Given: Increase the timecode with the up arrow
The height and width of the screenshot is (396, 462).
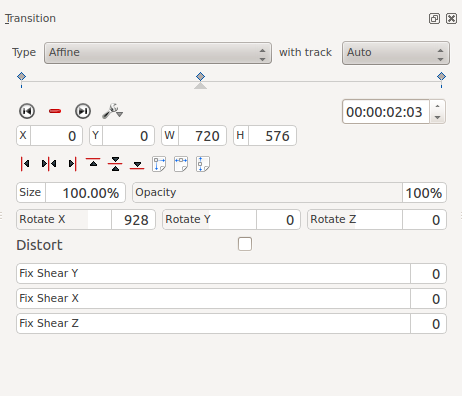Looking at the screenshot, I should (x=437, y=106).
